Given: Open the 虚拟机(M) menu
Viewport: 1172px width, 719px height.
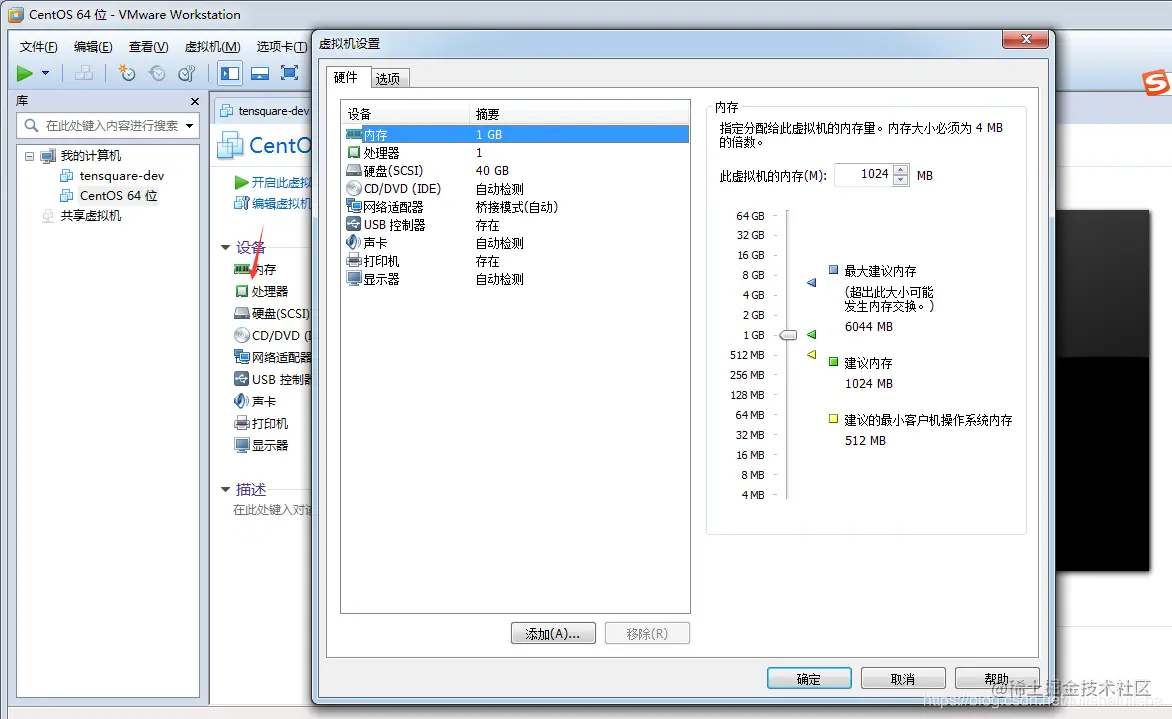Looking at the screenshot, I should click(x=212, y=47).
